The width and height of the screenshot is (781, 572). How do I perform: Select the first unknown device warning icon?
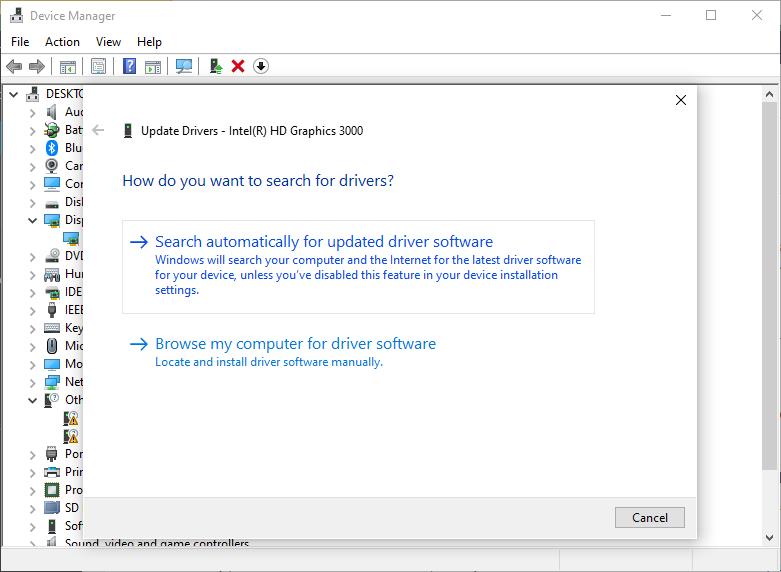pyautogui.click(x=71, y=418)
